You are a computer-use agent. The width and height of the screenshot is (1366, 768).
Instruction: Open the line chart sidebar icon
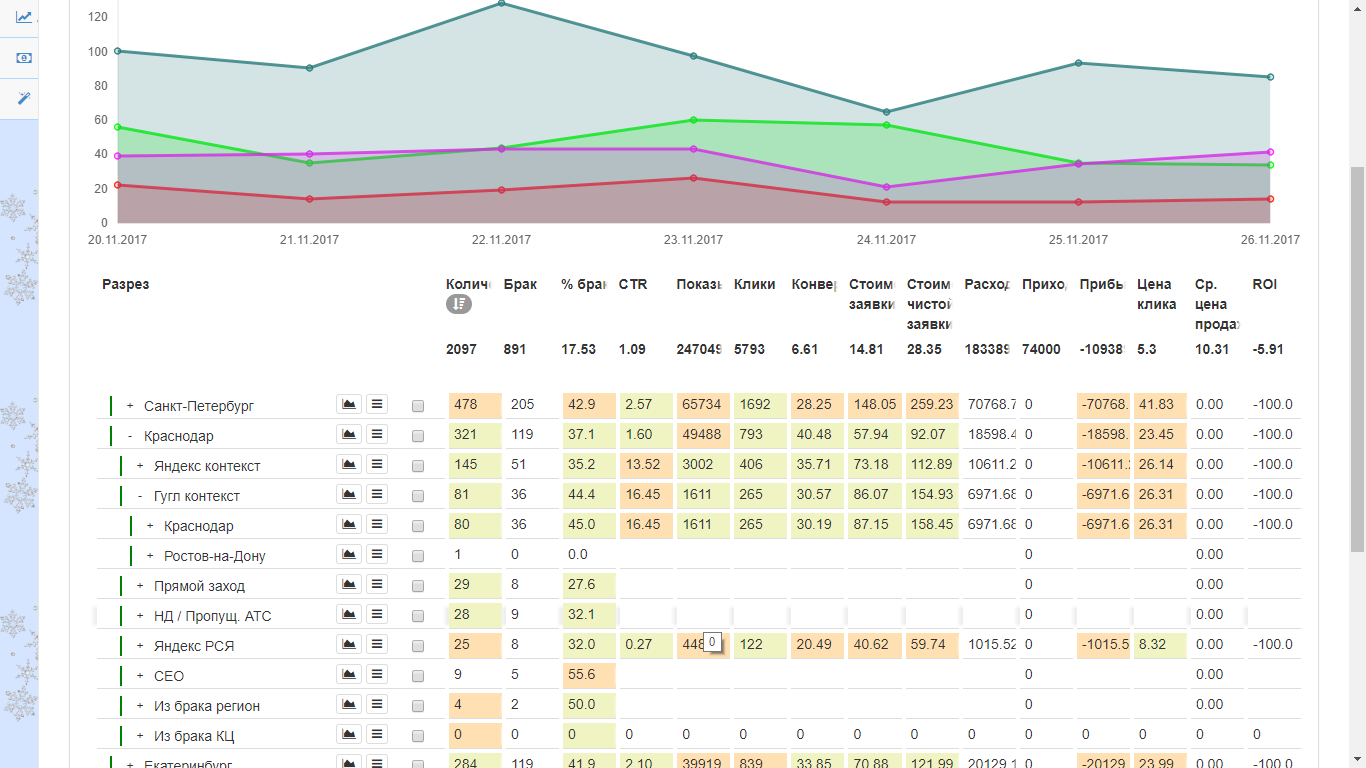tap(24, 17)
